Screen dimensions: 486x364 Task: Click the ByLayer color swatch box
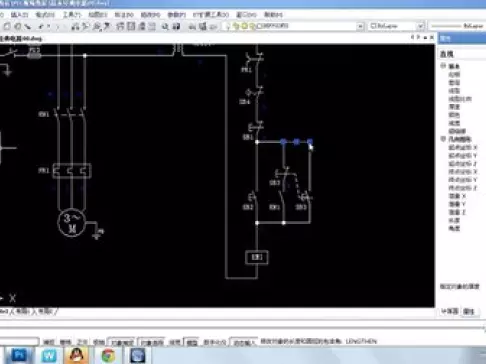tap(374, 26)
